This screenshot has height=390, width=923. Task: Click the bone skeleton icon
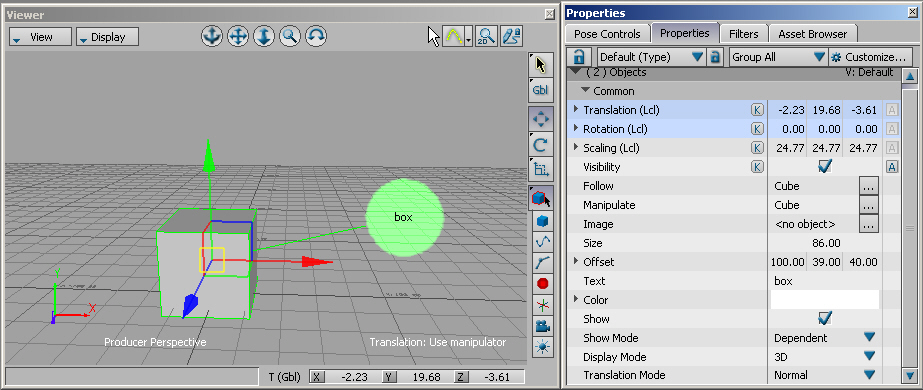(542, 262)
